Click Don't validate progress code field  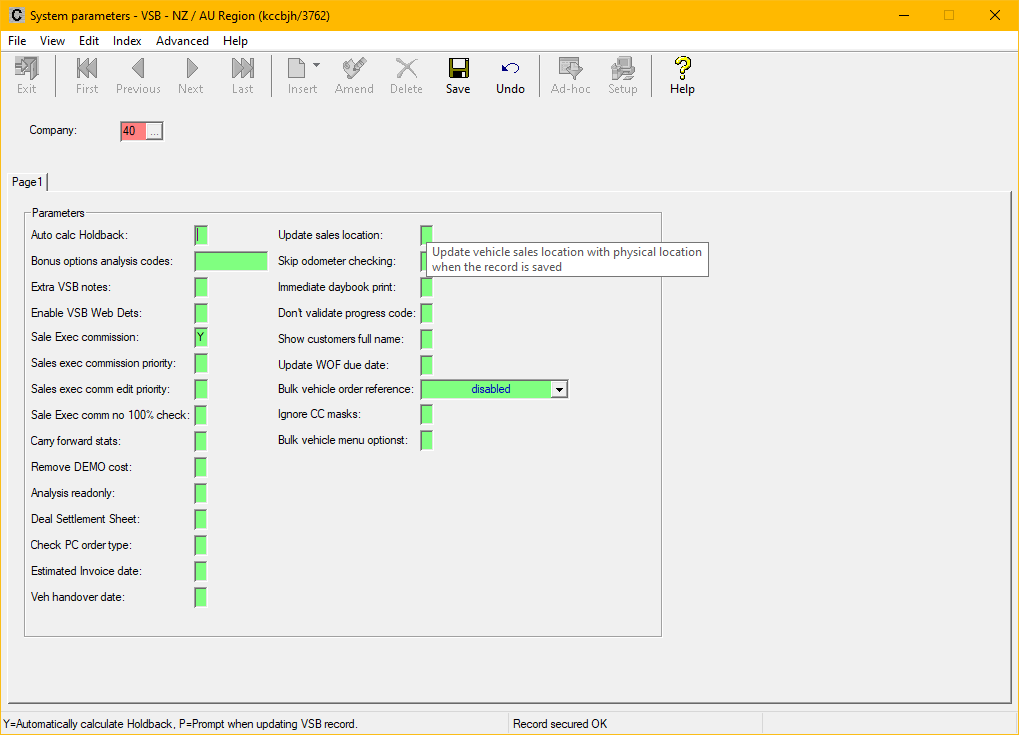(x=426, y=313)
